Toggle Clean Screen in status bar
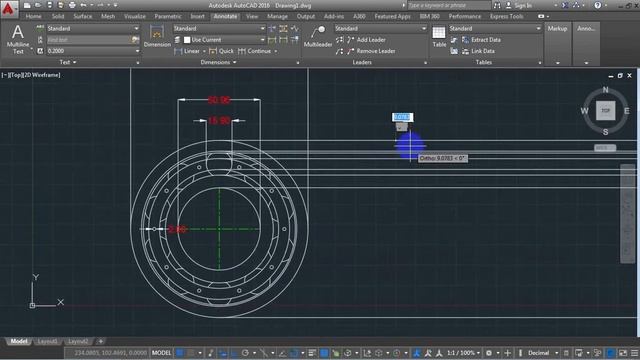 point(623,353)
